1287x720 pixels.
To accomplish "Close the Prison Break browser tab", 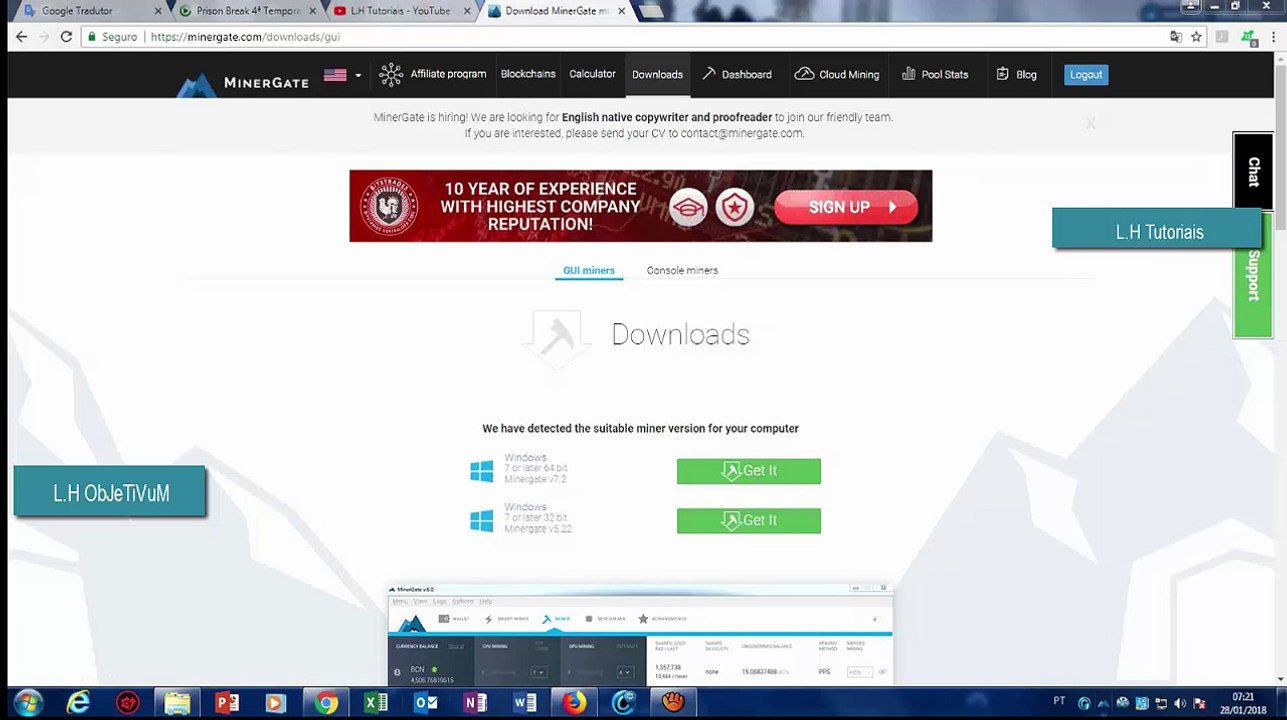I will click(x=312, y=11).
